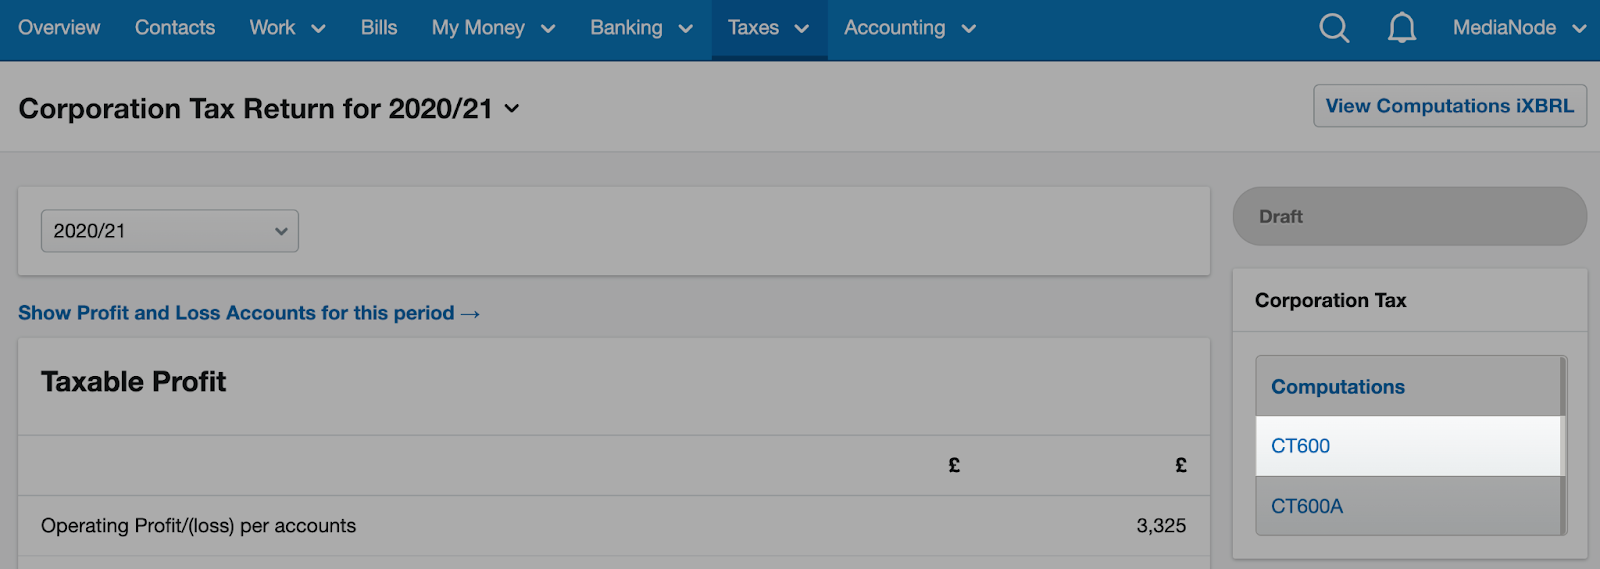Open the Contacts section

click(x=175, y=28)
